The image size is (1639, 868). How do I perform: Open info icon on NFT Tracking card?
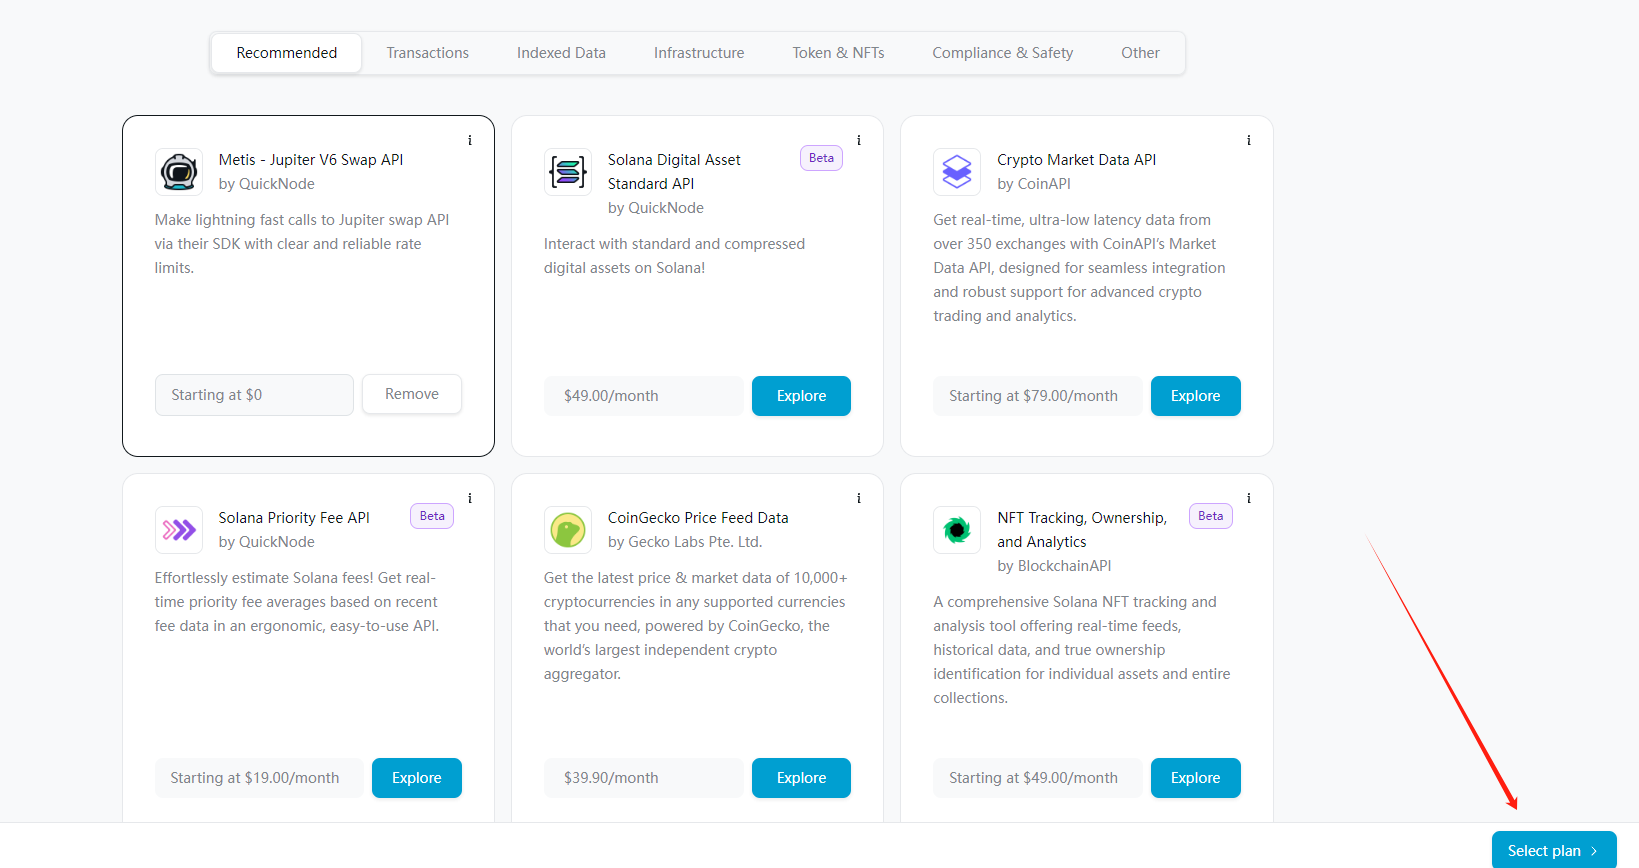1248,499
